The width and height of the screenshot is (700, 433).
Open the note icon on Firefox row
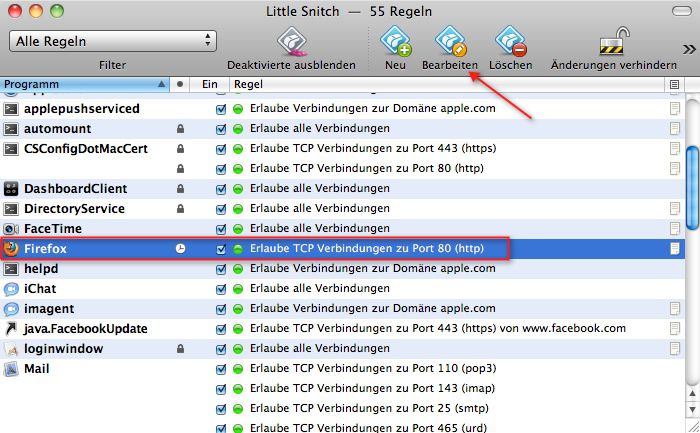pos(675,249)
